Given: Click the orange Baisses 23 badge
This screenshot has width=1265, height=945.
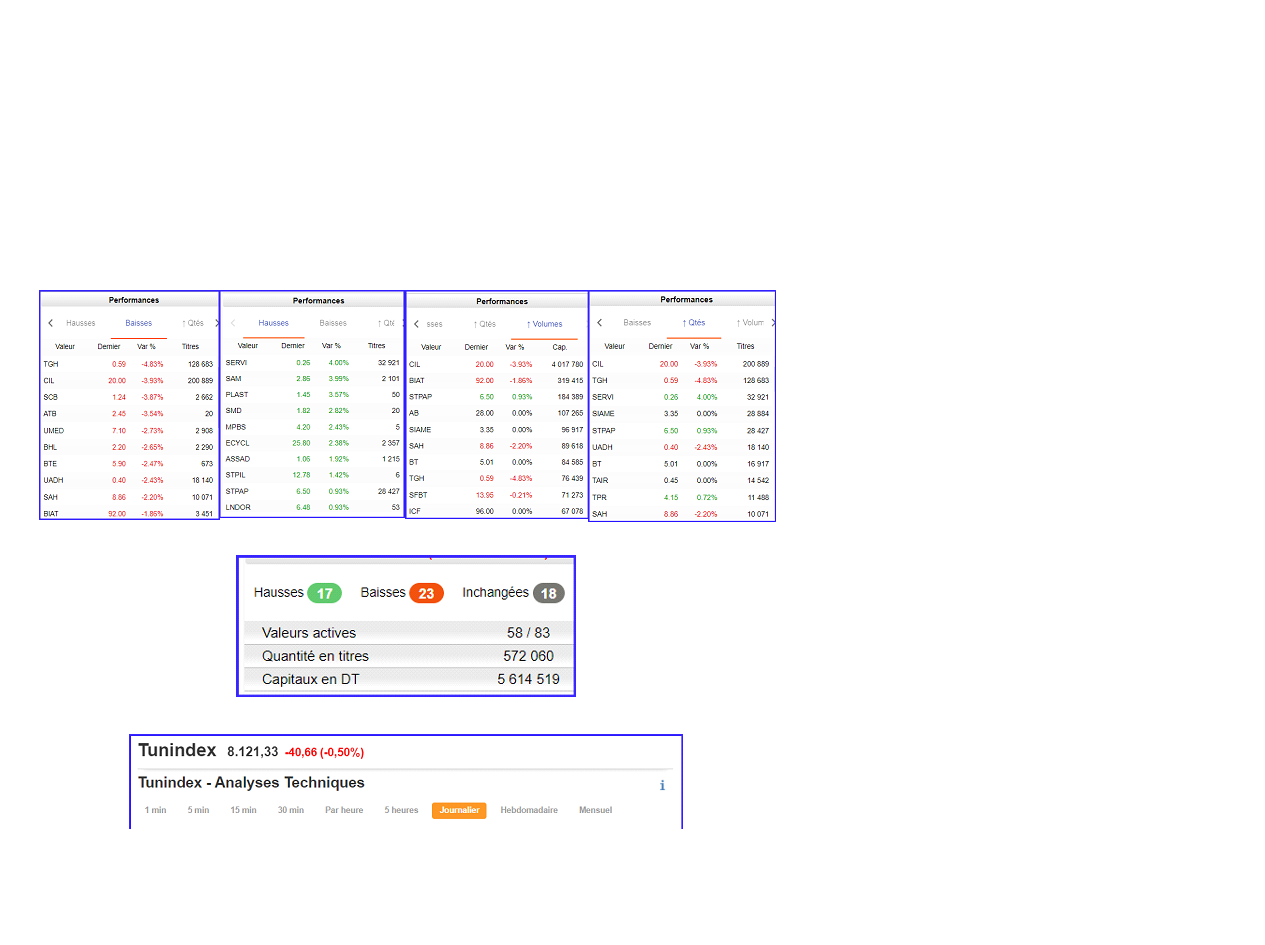Looking at the screenshot, I should tap(426, 593).
